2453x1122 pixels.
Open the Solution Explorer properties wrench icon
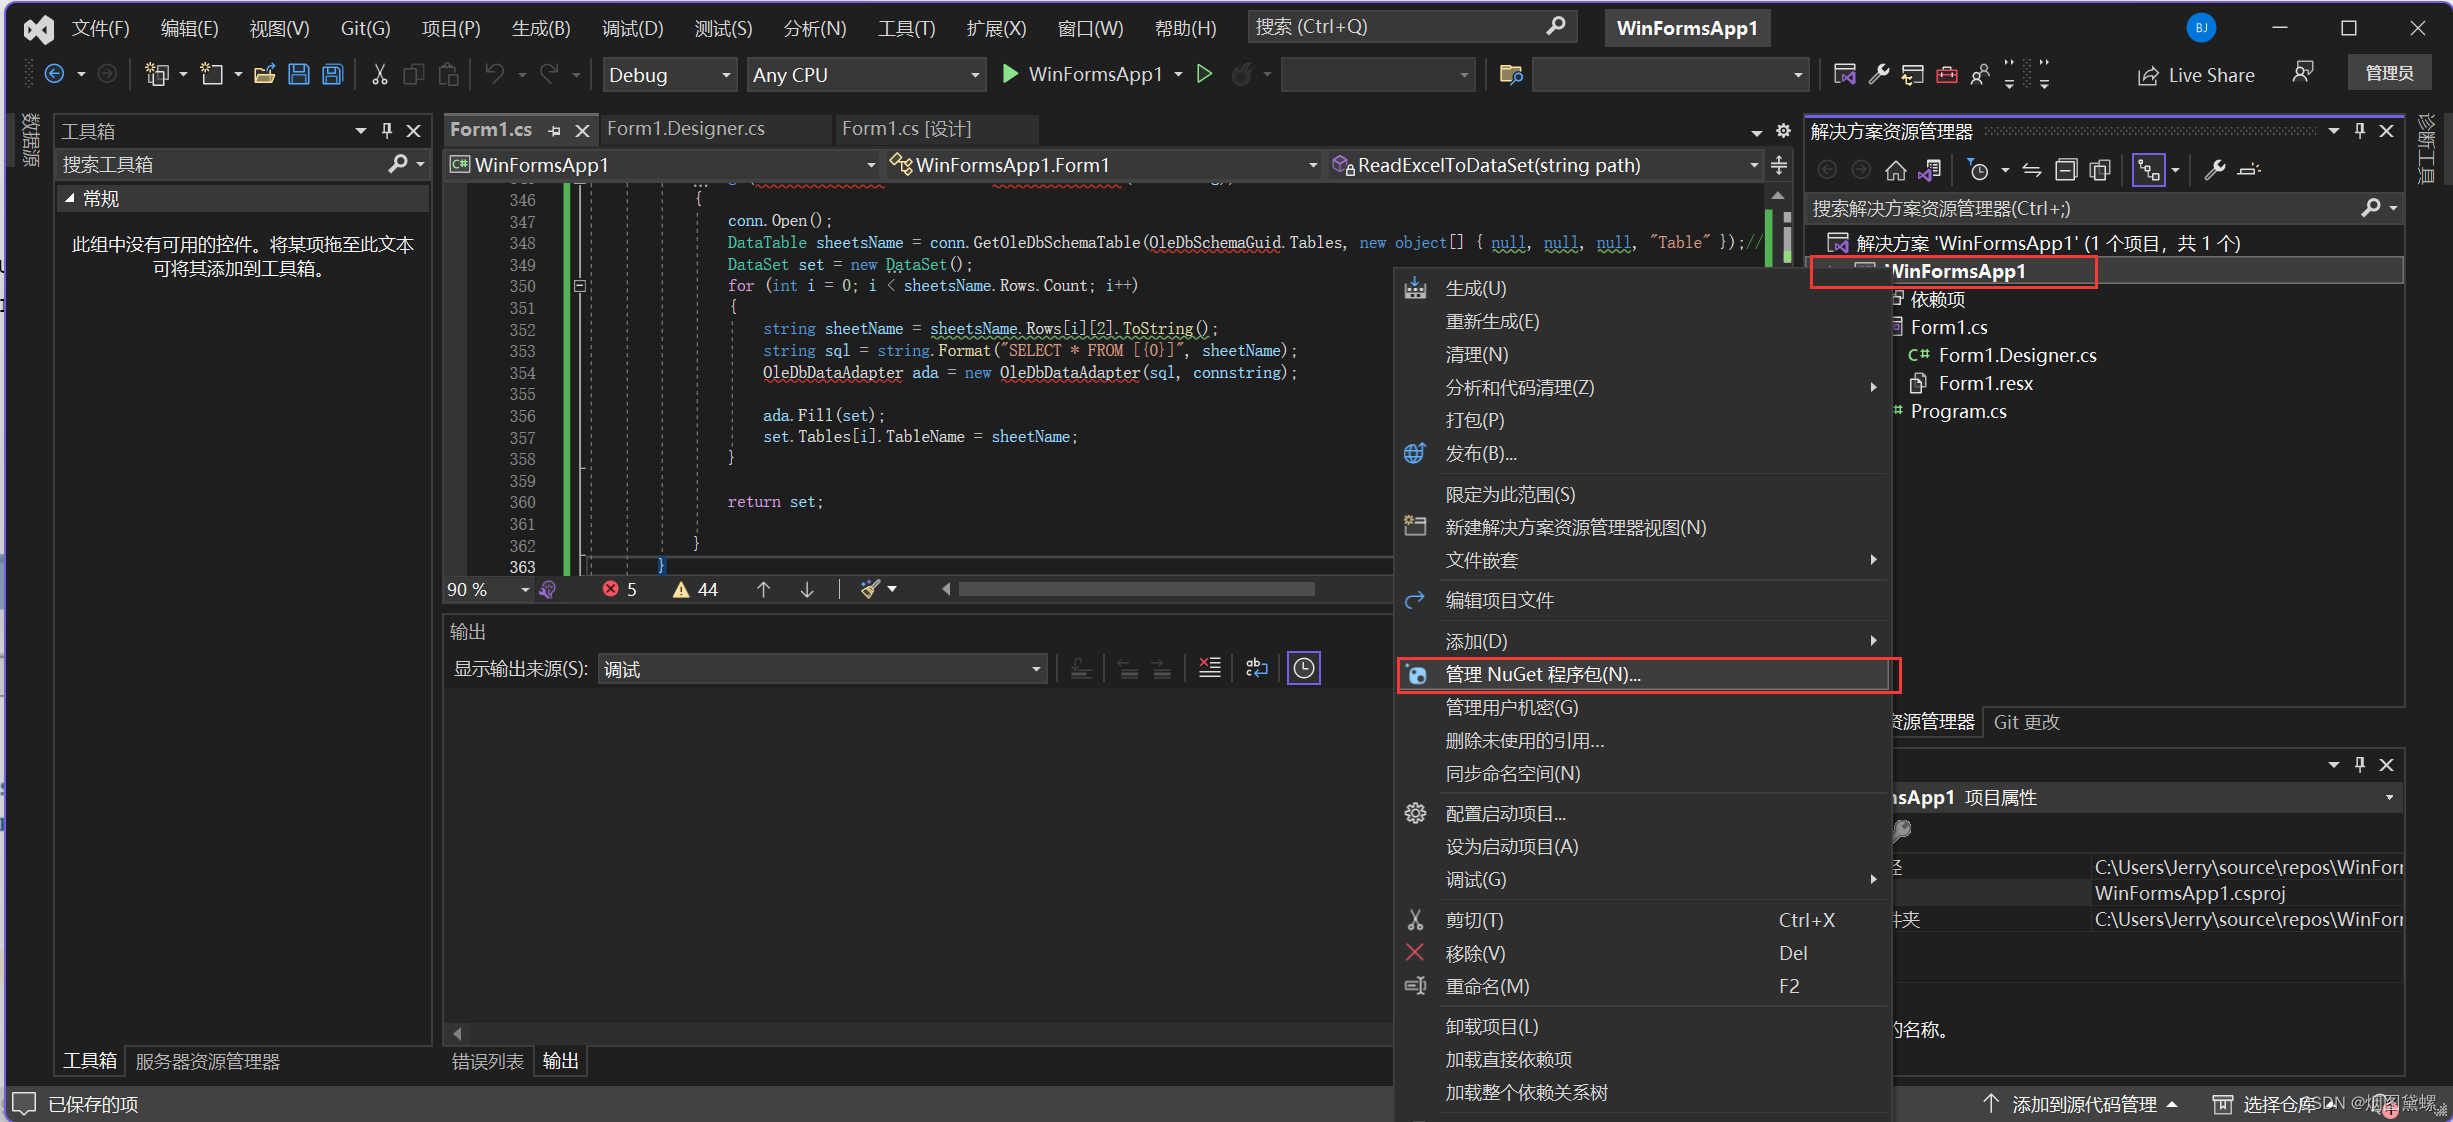2215,170
